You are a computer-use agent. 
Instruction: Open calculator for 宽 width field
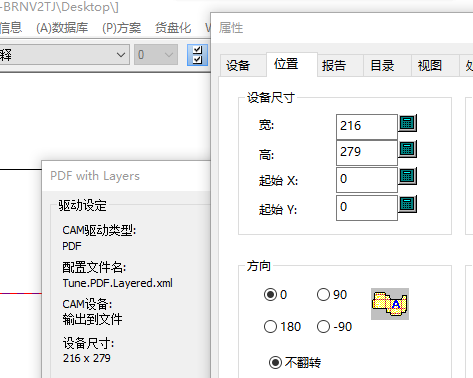407,123
